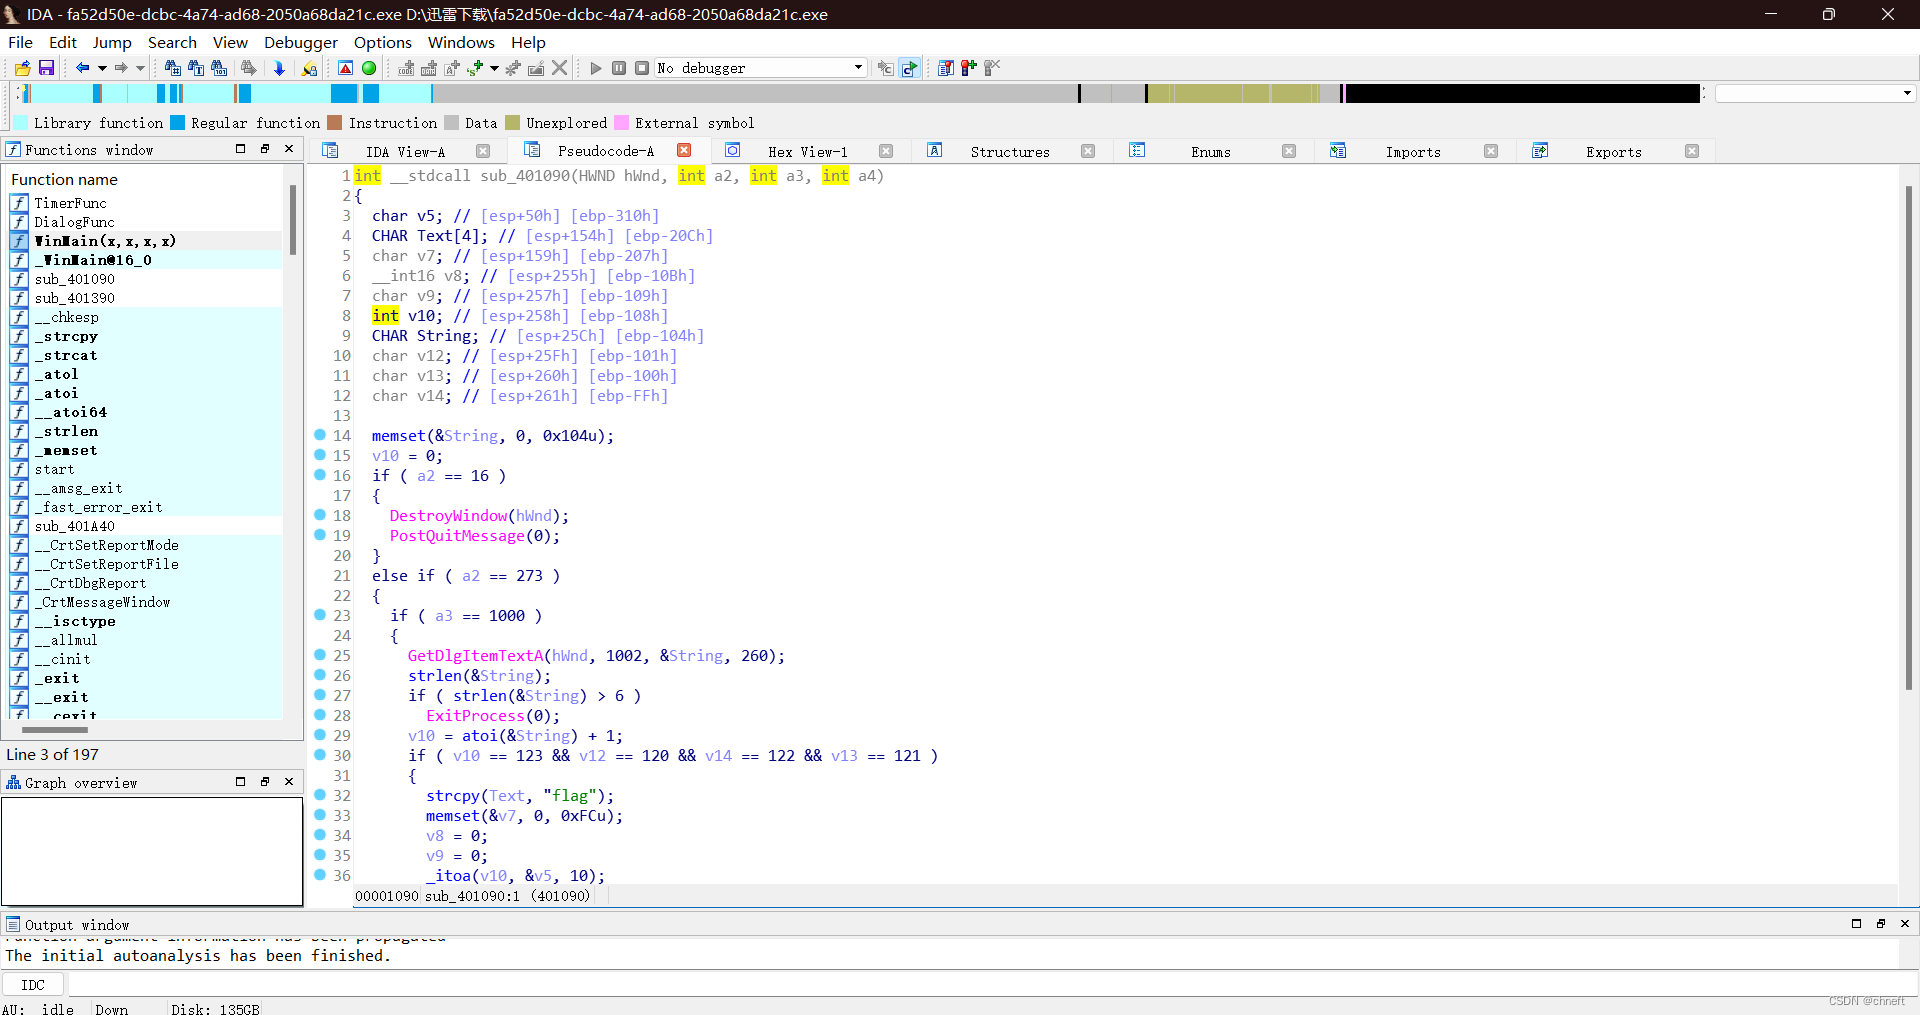Screen dimensions: 1920x1015
Task: Open the File menu
Action: [x=20, y=42]
